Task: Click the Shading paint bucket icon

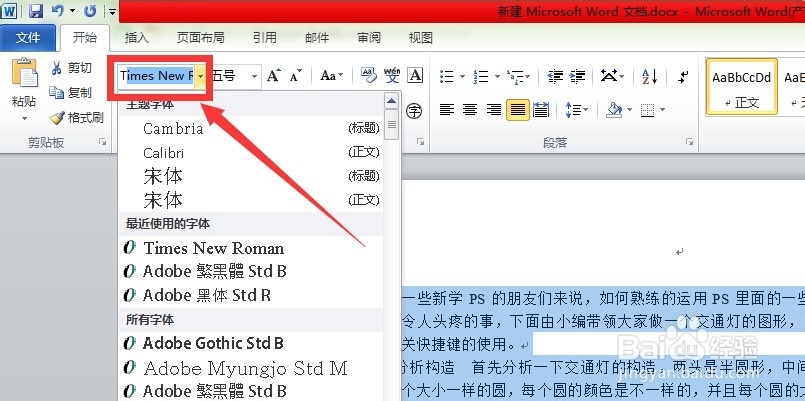Action: tap(614, 109)
